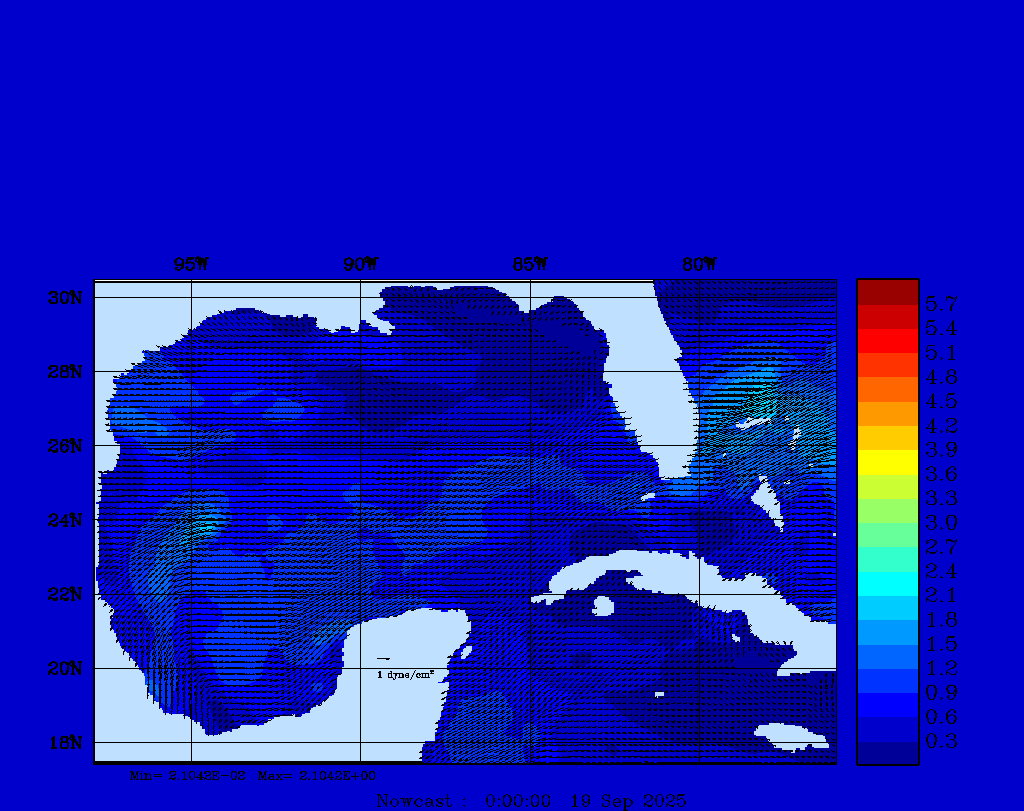
Task: Click the Min/Max values text below map
Action: 254,775
